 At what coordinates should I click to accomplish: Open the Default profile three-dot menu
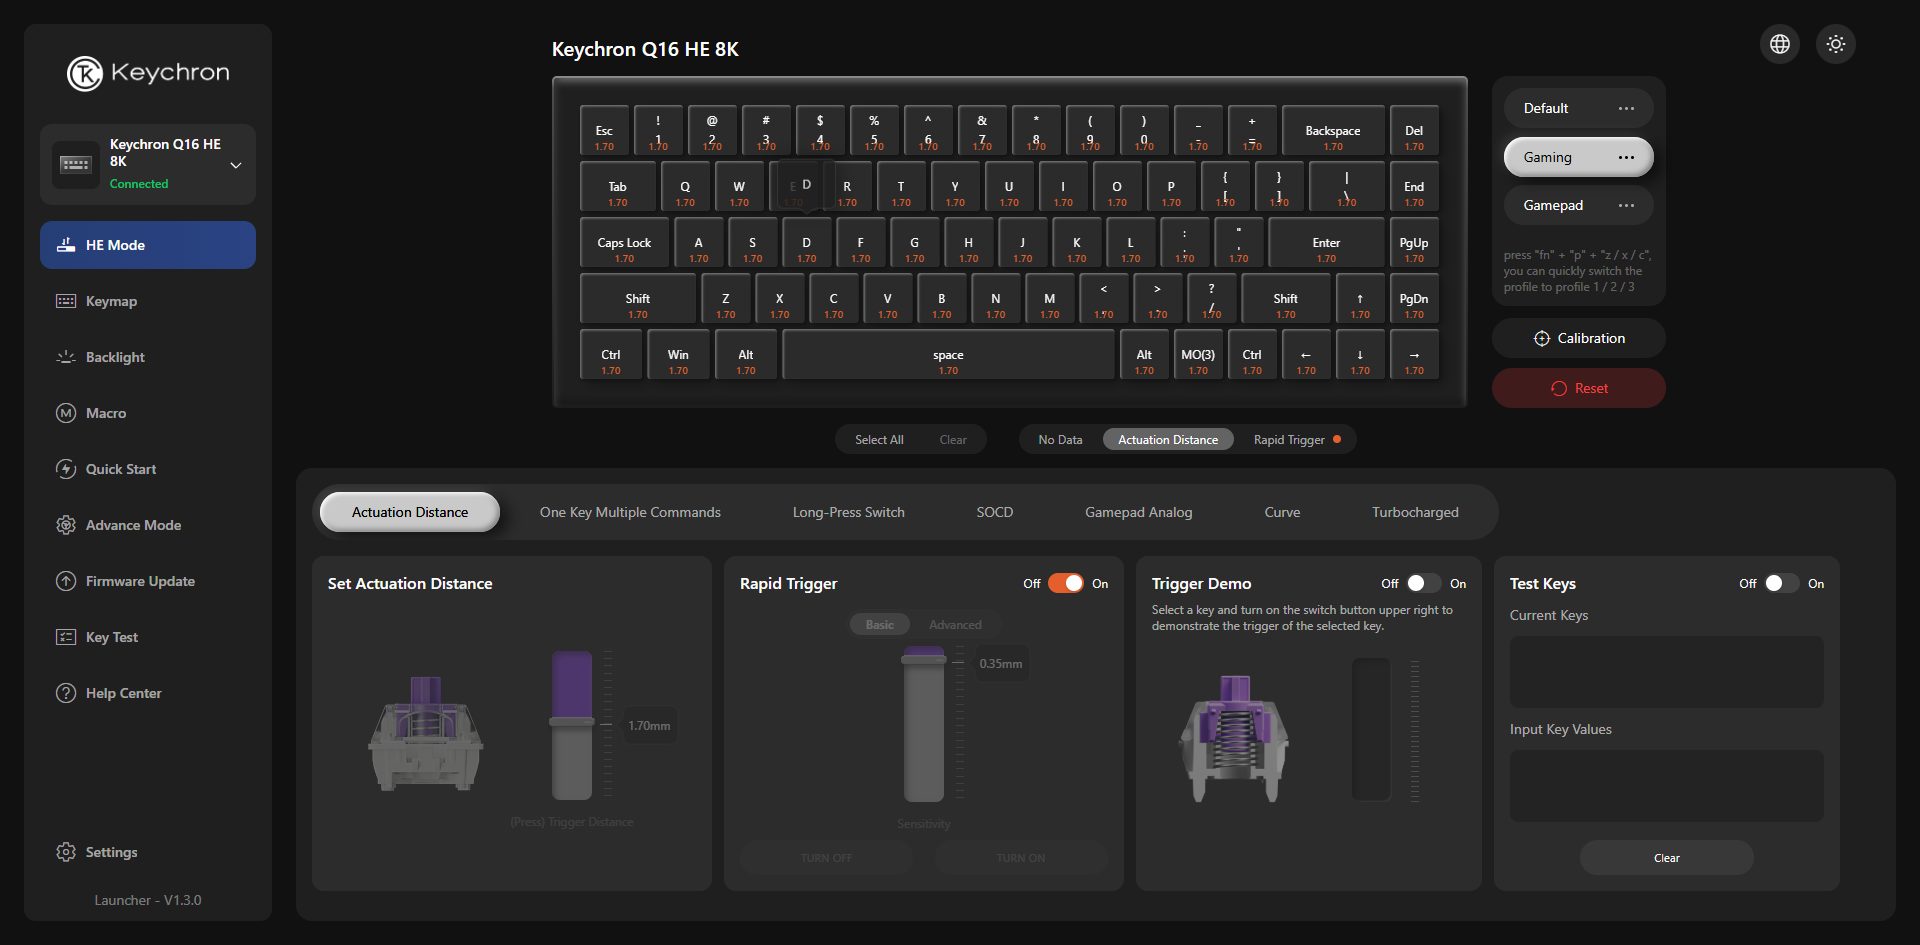(x=1626, y=108)
